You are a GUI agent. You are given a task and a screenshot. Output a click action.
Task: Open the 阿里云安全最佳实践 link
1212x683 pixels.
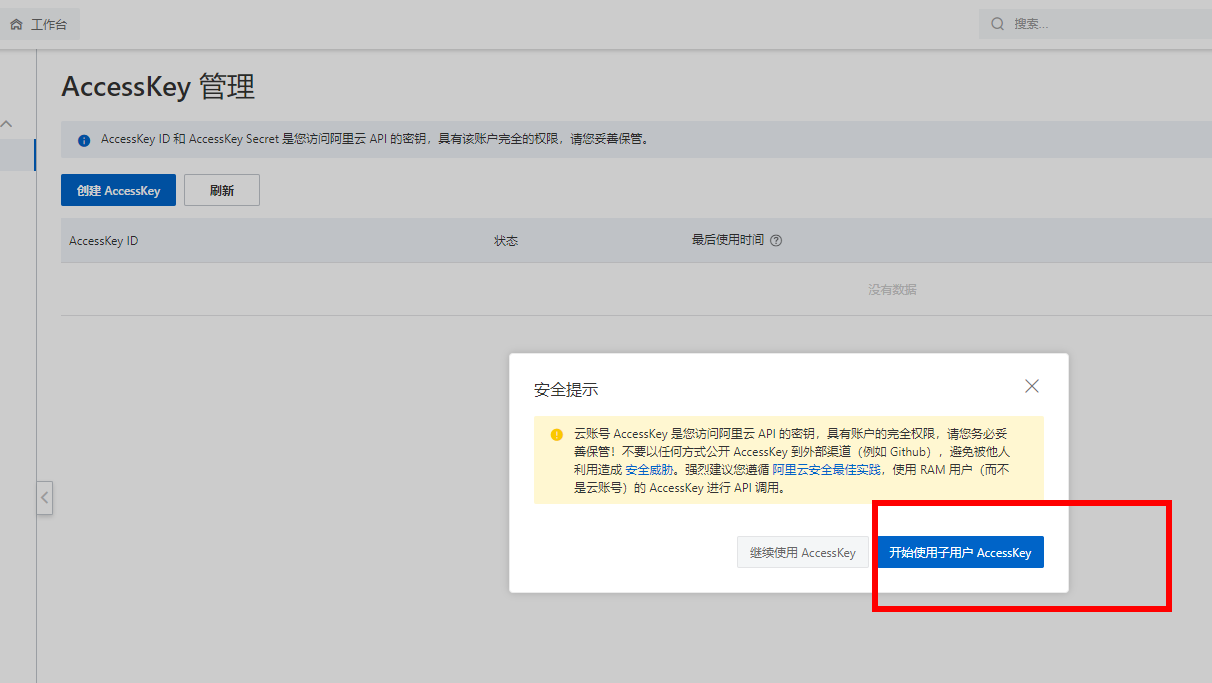click(x=827, y=469)
